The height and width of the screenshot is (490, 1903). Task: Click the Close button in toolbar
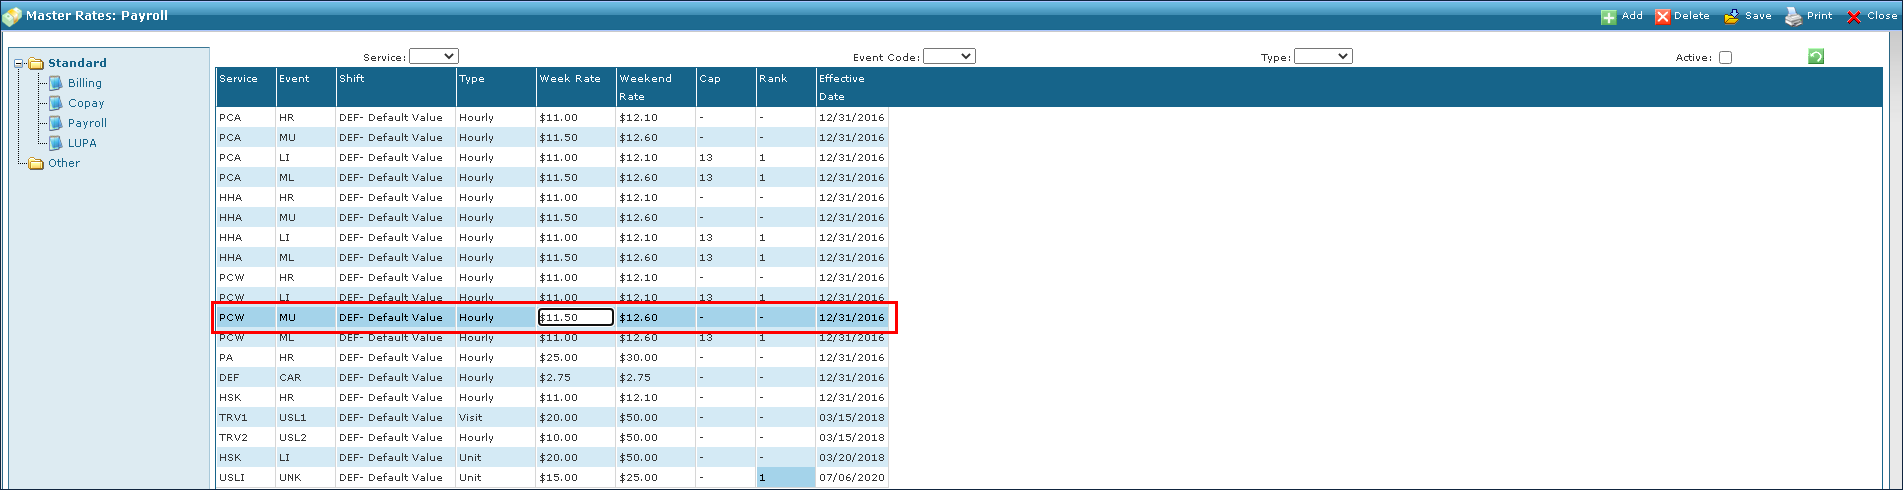(1871, 17)
